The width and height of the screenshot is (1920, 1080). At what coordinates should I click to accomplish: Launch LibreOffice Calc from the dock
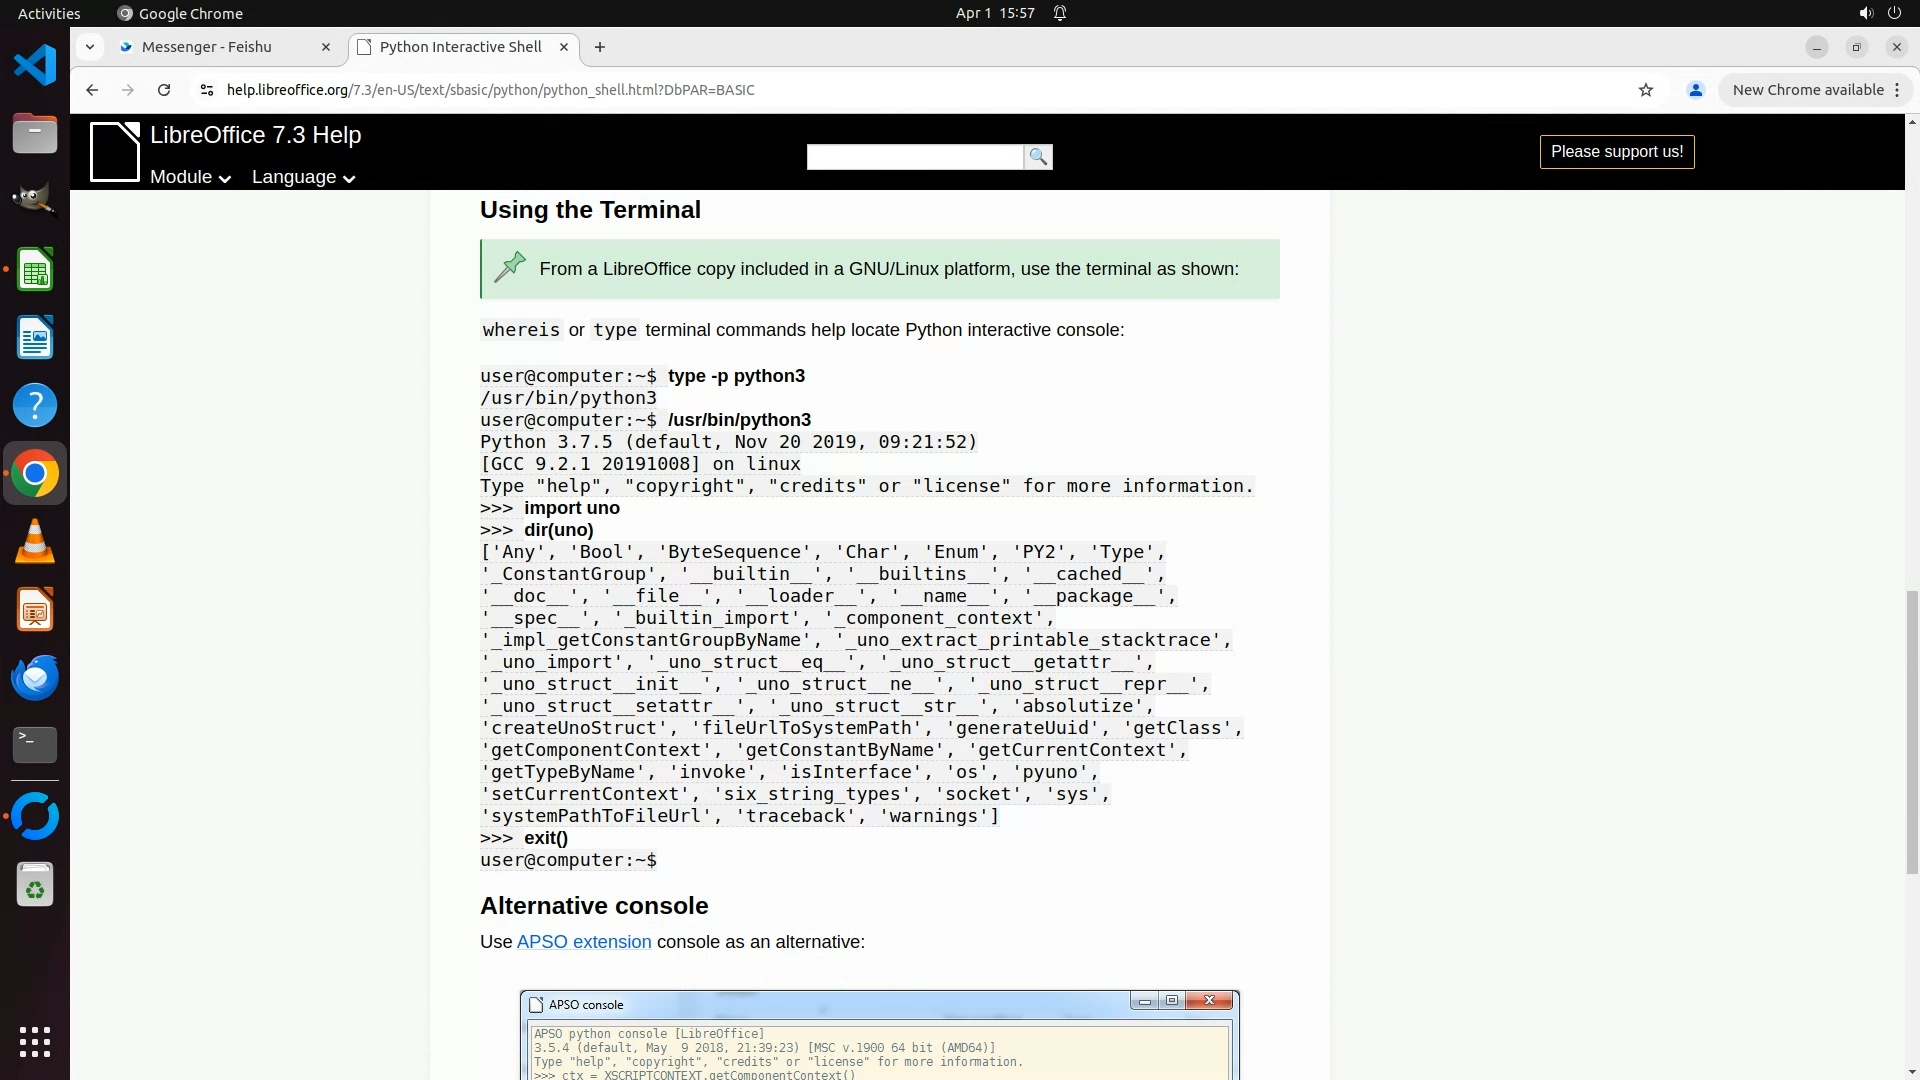[35, 270]
